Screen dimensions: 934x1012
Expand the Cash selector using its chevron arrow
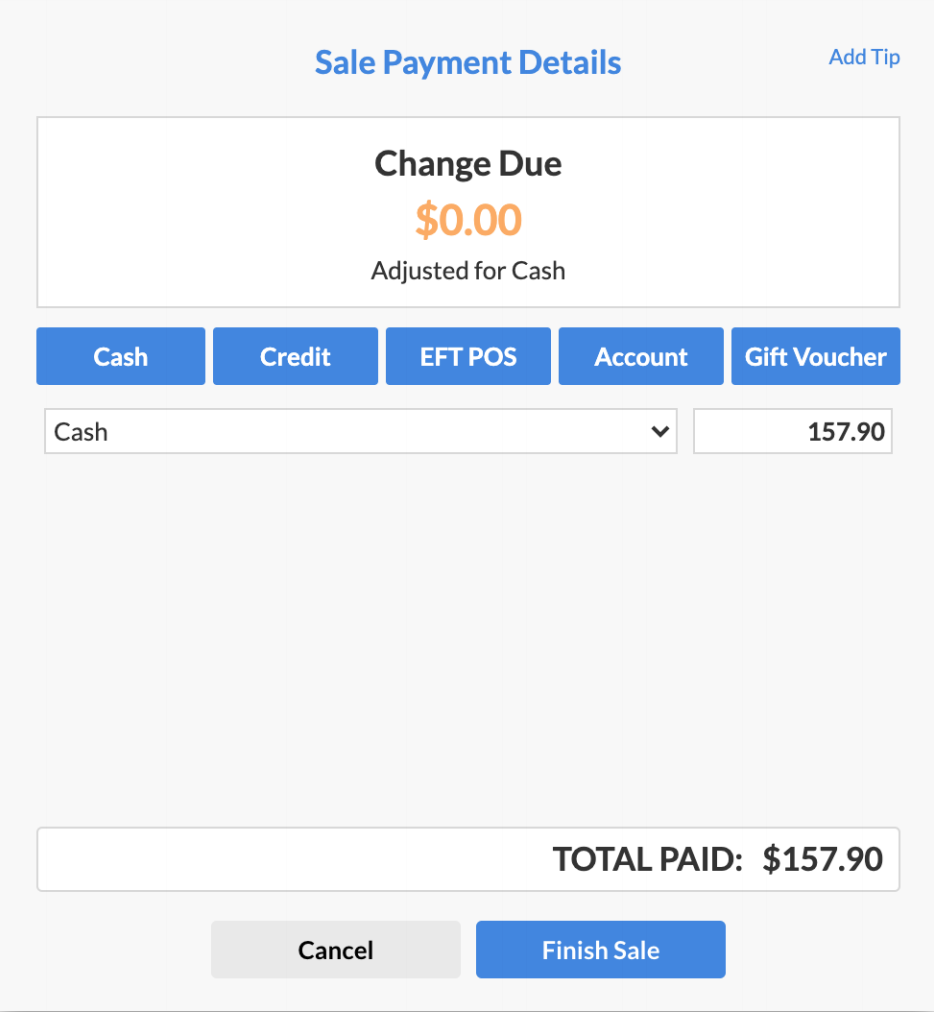tap(659, 431)
